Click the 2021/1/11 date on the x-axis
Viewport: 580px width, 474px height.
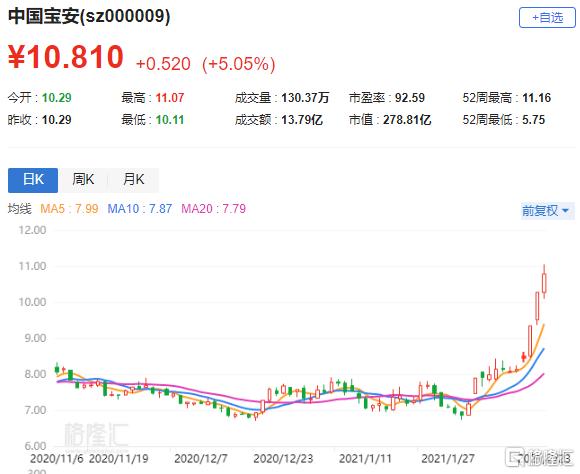click(365, 459)
